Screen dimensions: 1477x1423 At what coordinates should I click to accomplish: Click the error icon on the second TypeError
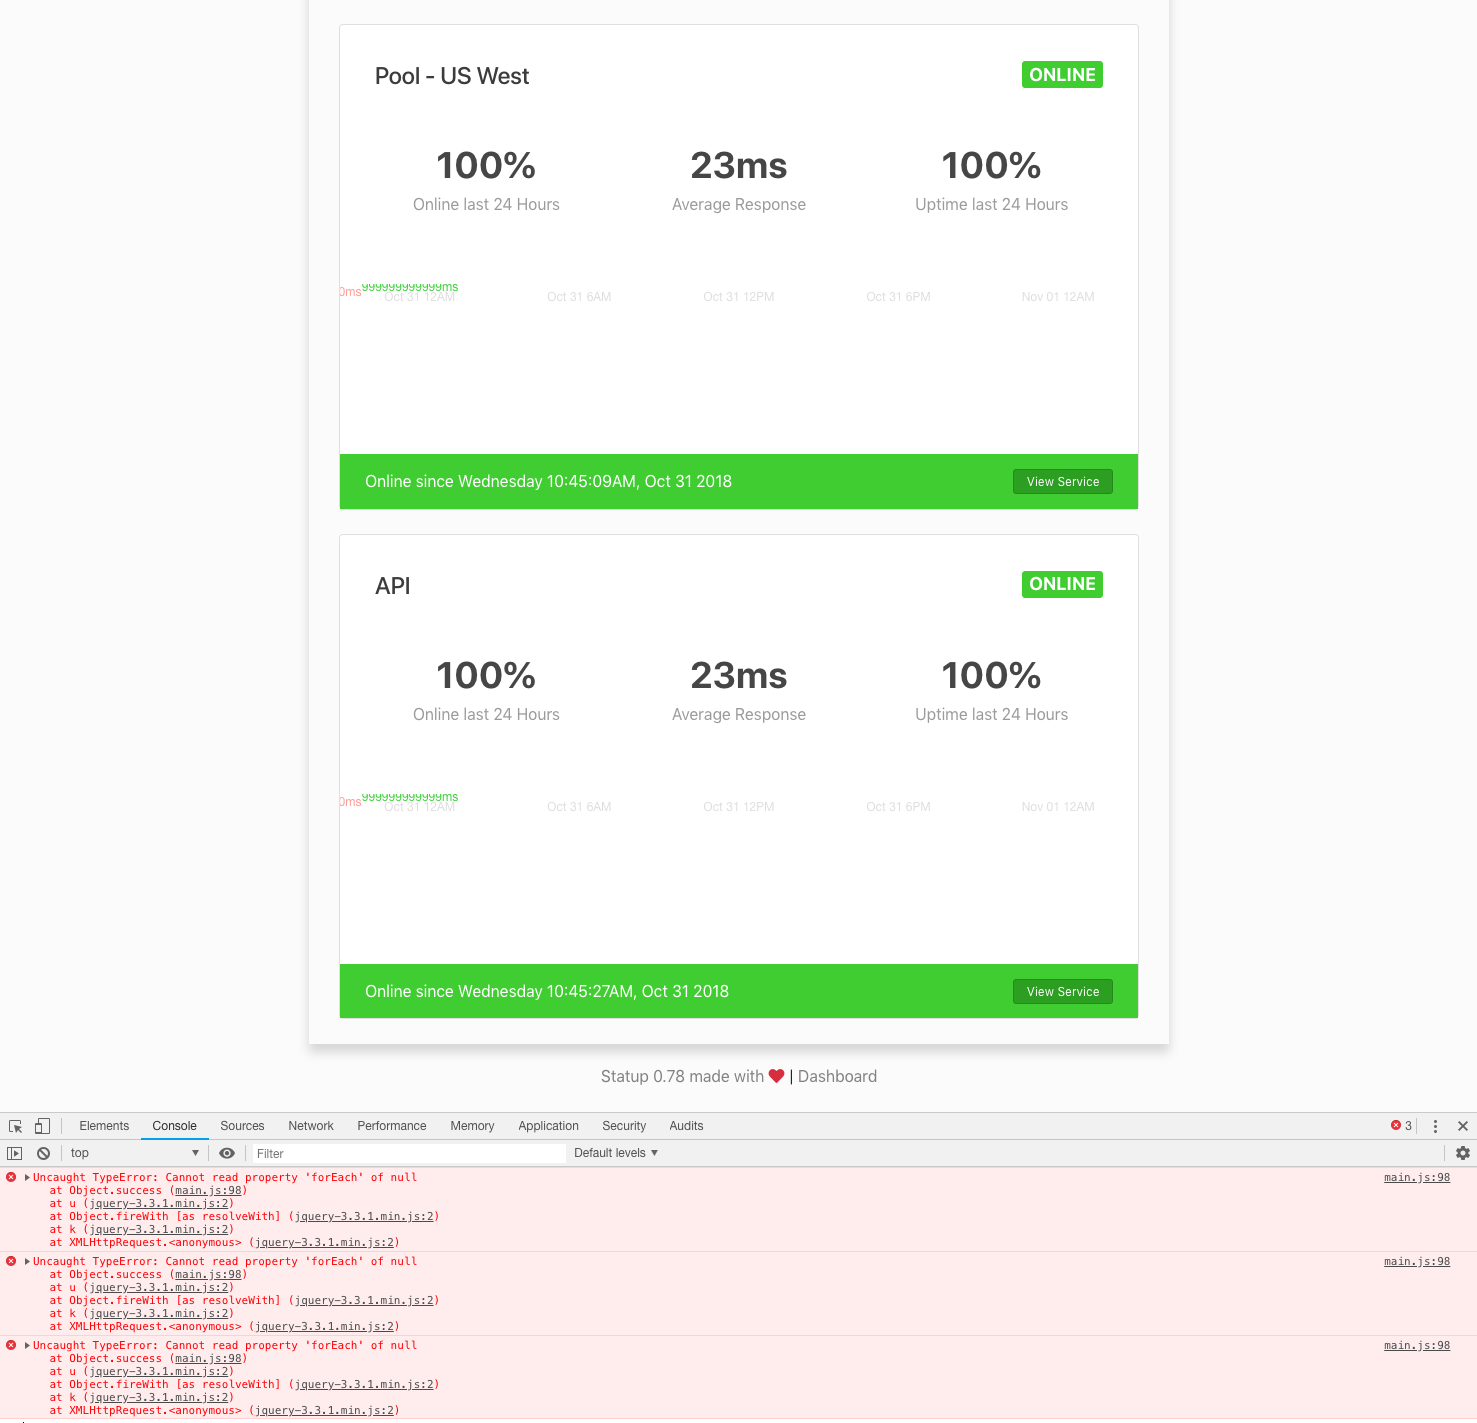(x=11, y=1261)
